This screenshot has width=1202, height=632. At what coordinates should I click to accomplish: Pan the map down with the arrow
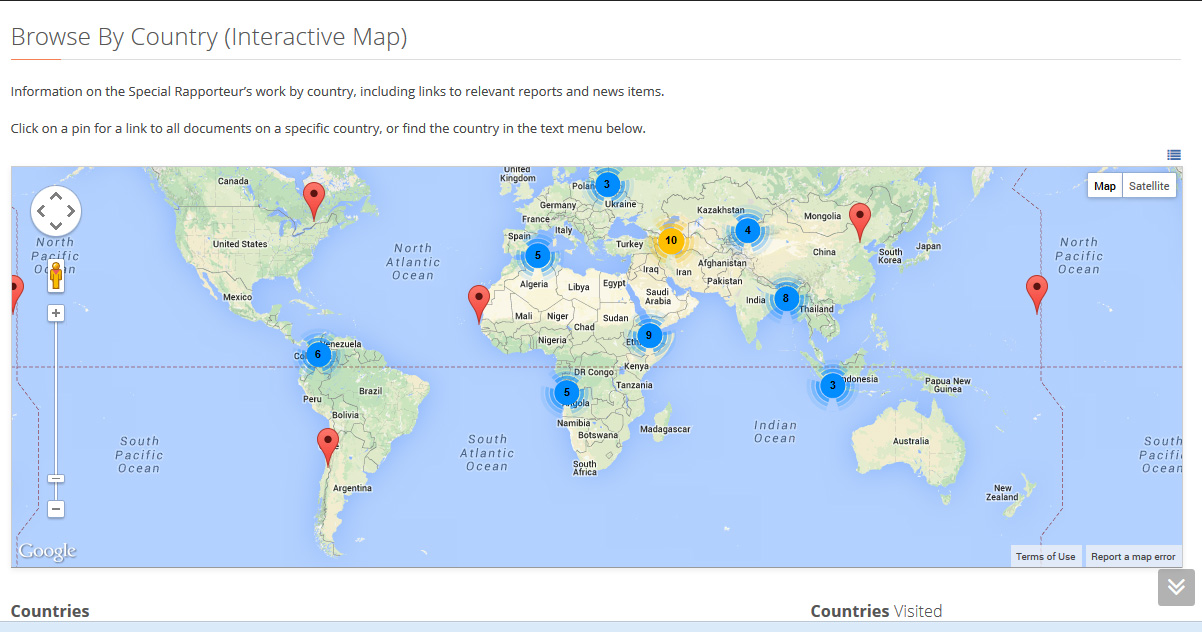click(56, 225)
